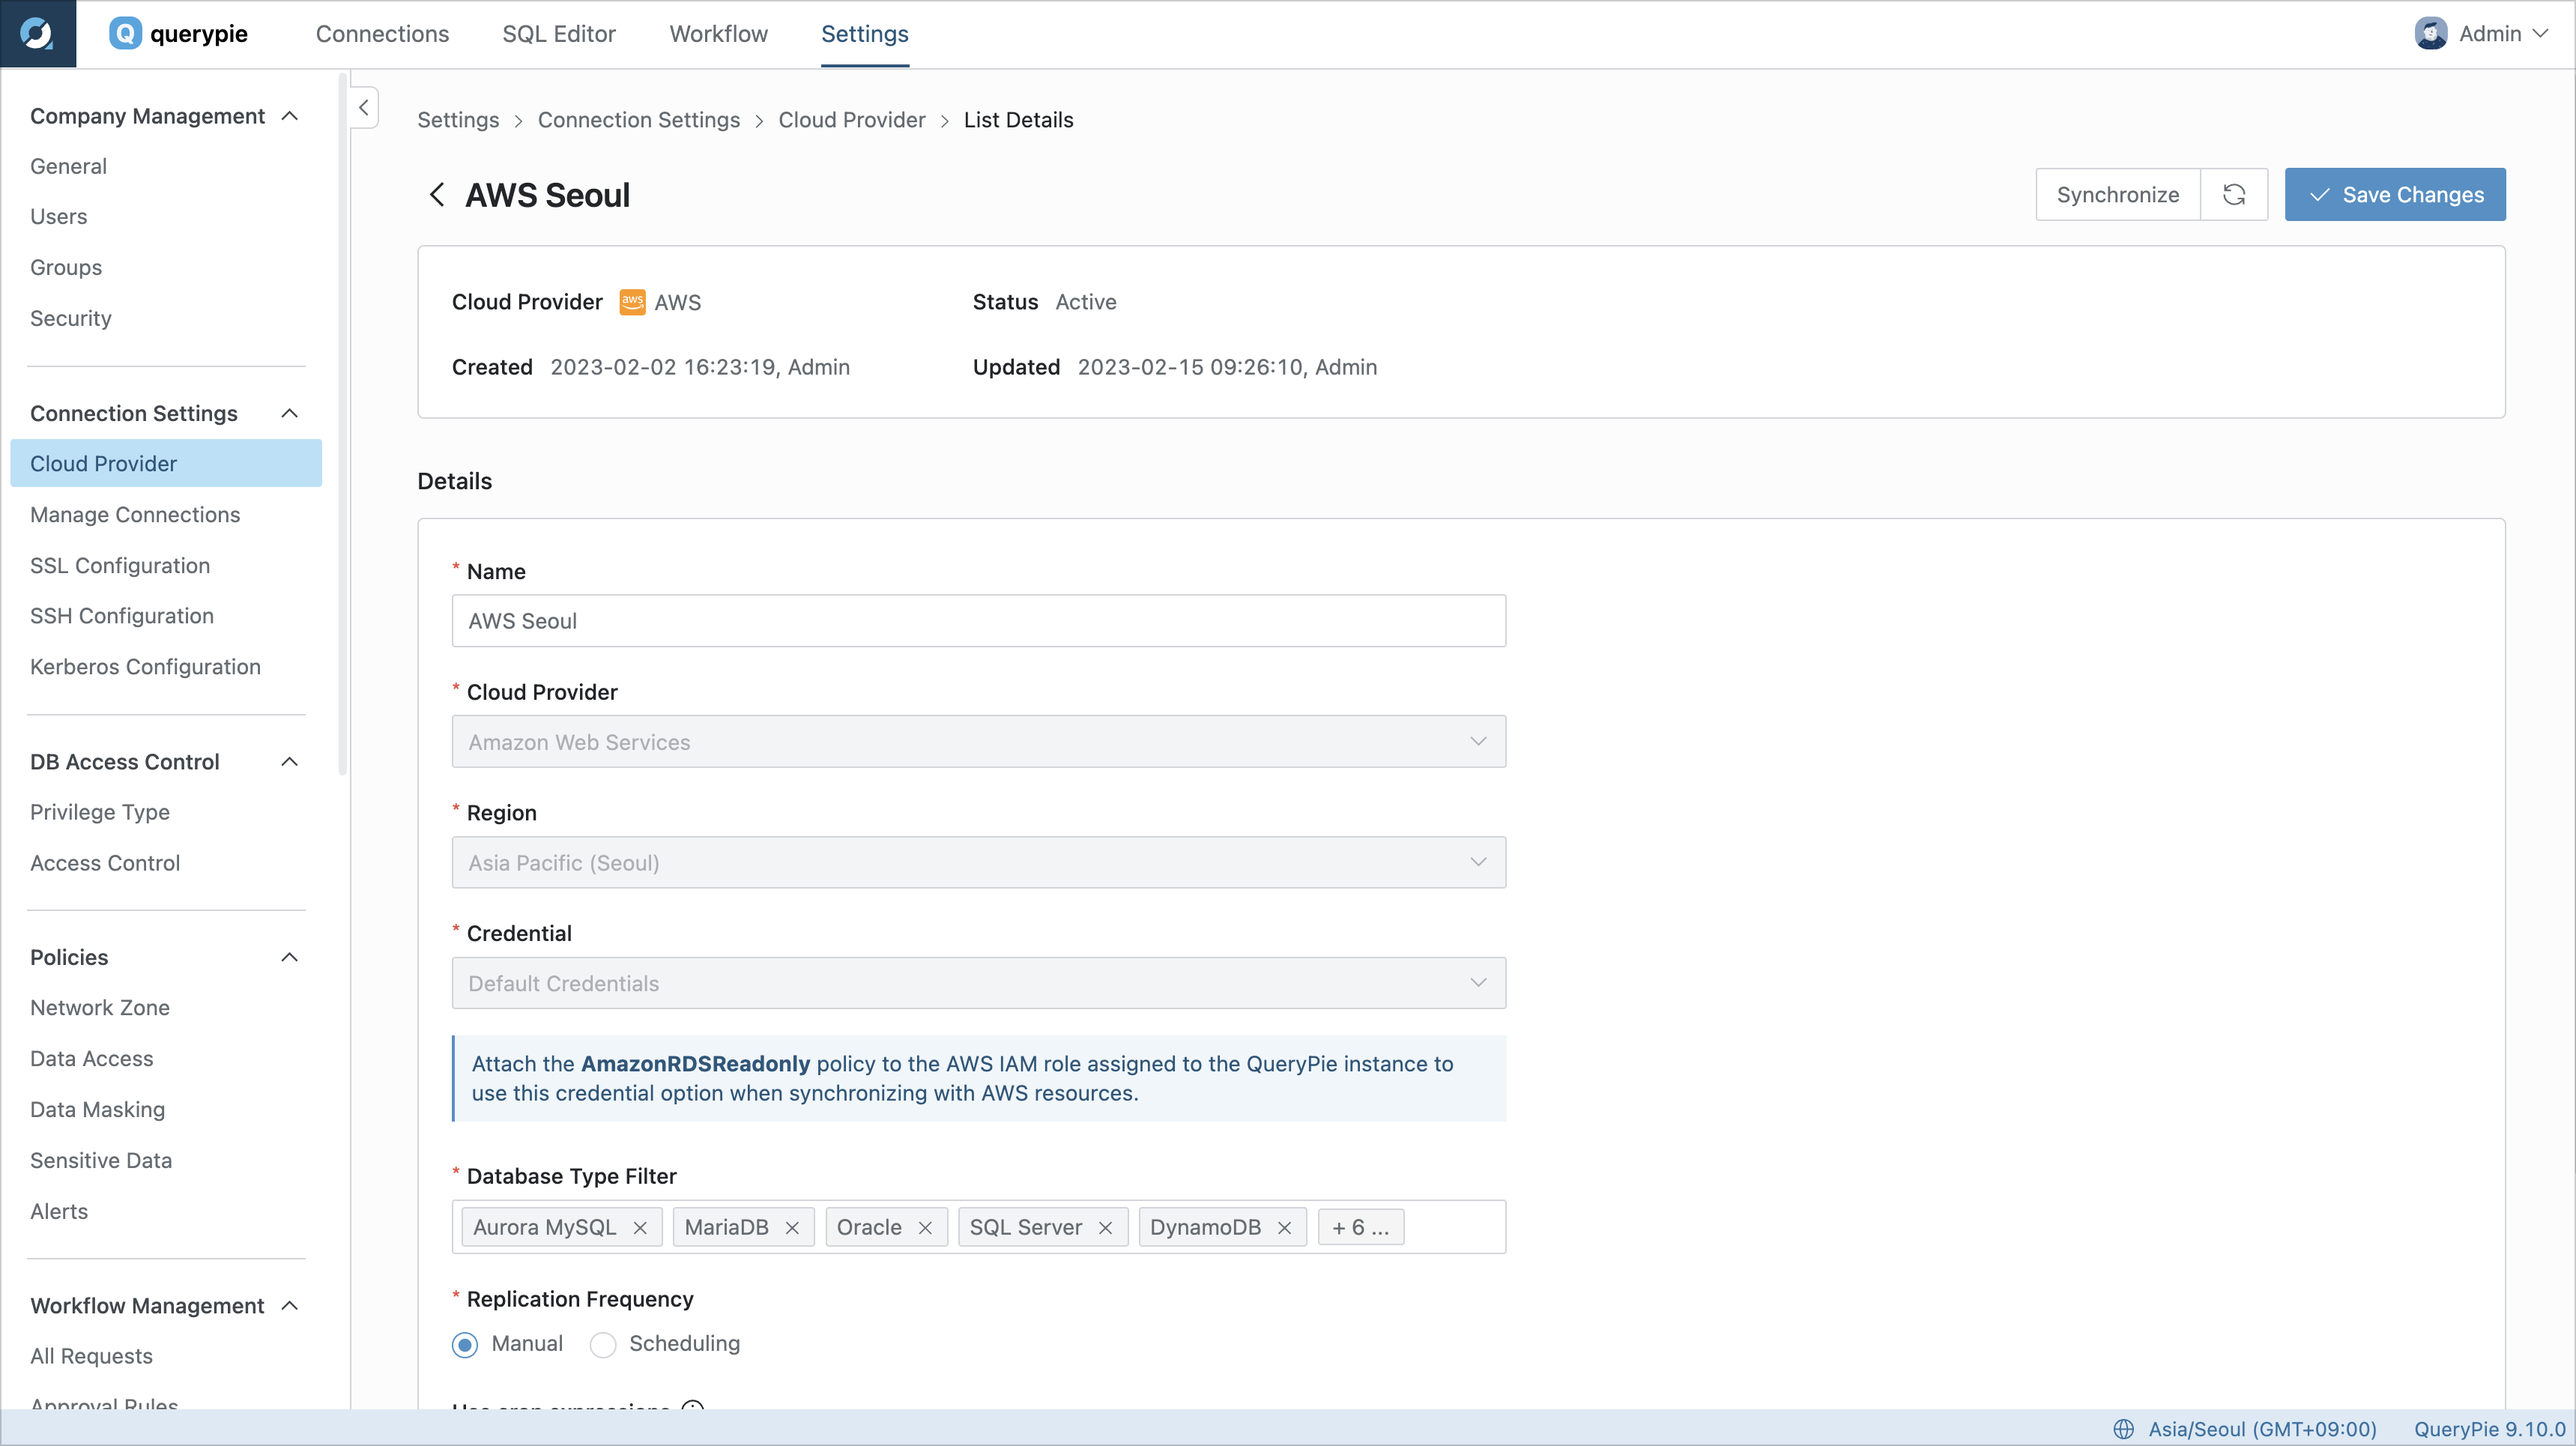
Task: Click the querypie logo
Action: pyautogui.click(x=178, y=33)
